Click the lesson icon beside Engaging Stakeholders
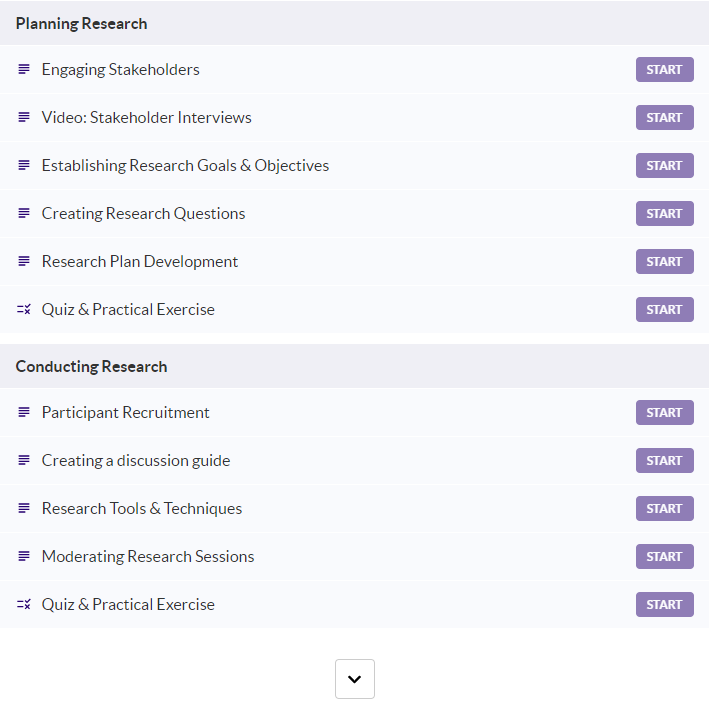This screenshot has width=709, height=722. (x=23, y=70)
